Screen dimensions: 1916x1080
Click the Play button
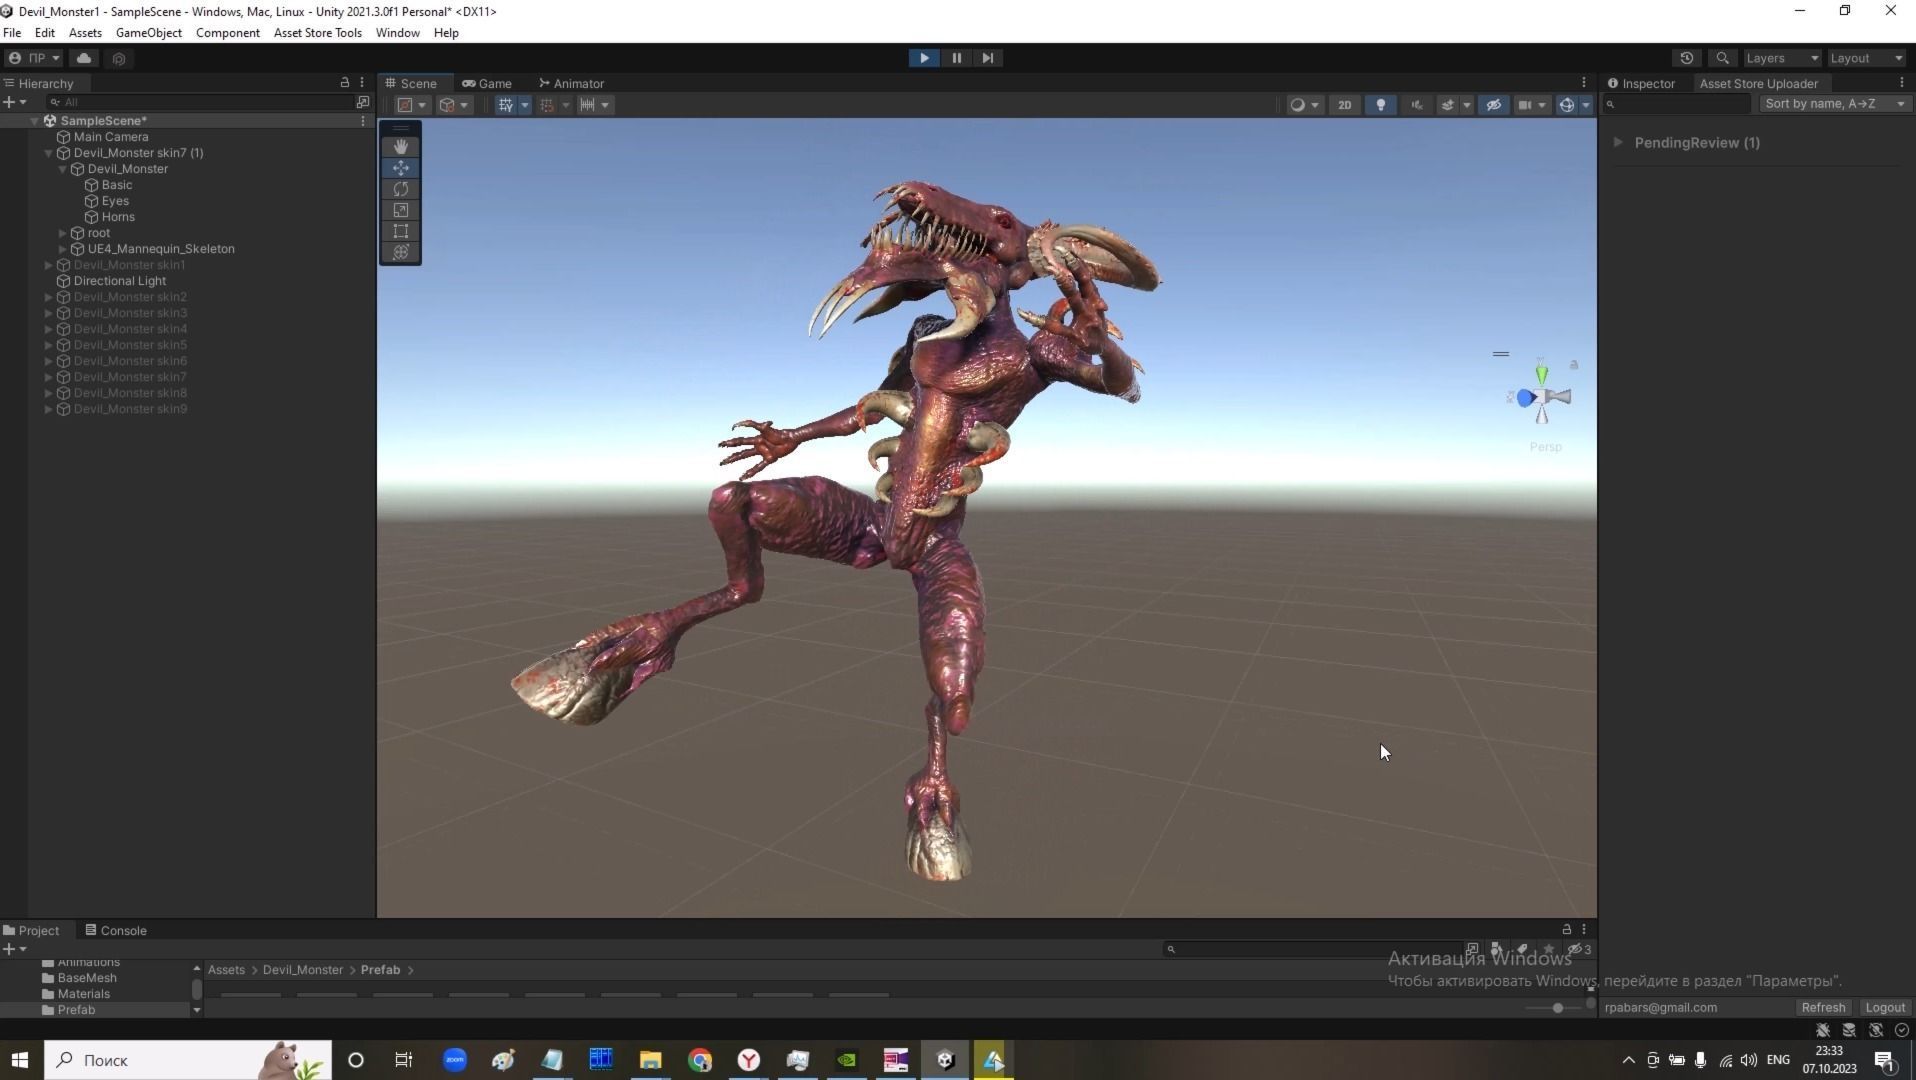[x=924, y=58]
